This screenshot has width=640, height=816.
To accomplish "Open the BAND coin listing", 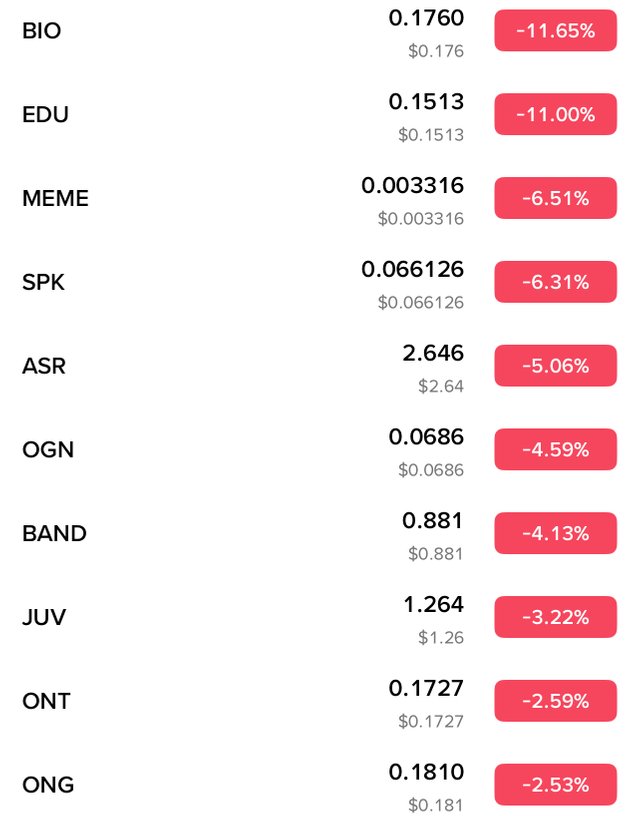I will coord(320,534).
